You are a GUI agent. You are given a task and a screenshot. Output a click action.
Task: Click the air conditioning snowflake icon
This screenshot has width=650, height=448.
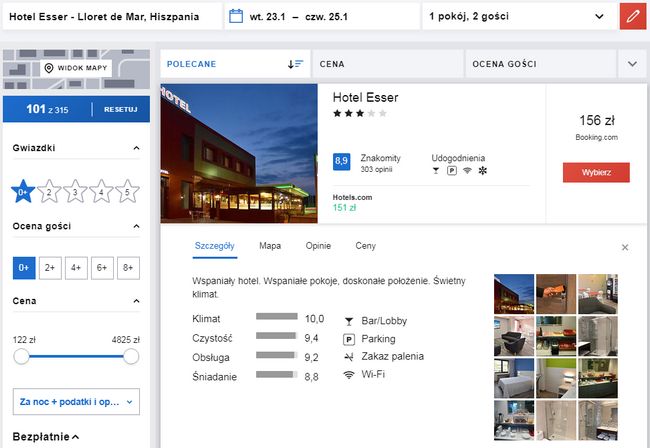(483, 170)
